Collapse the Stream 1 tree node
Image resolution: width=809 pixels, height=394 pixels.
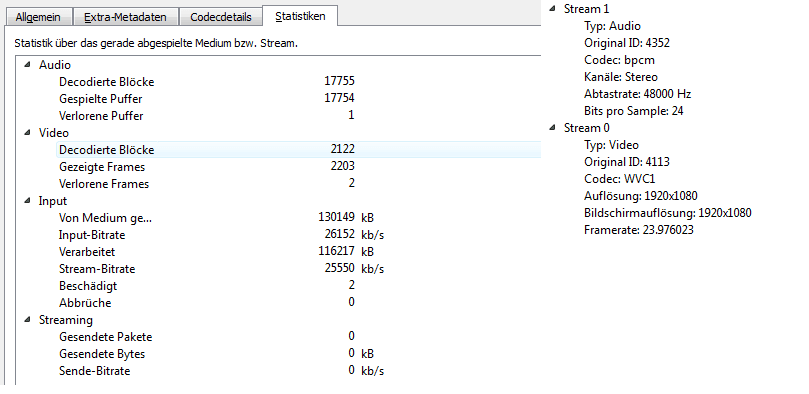pos(553,9)
